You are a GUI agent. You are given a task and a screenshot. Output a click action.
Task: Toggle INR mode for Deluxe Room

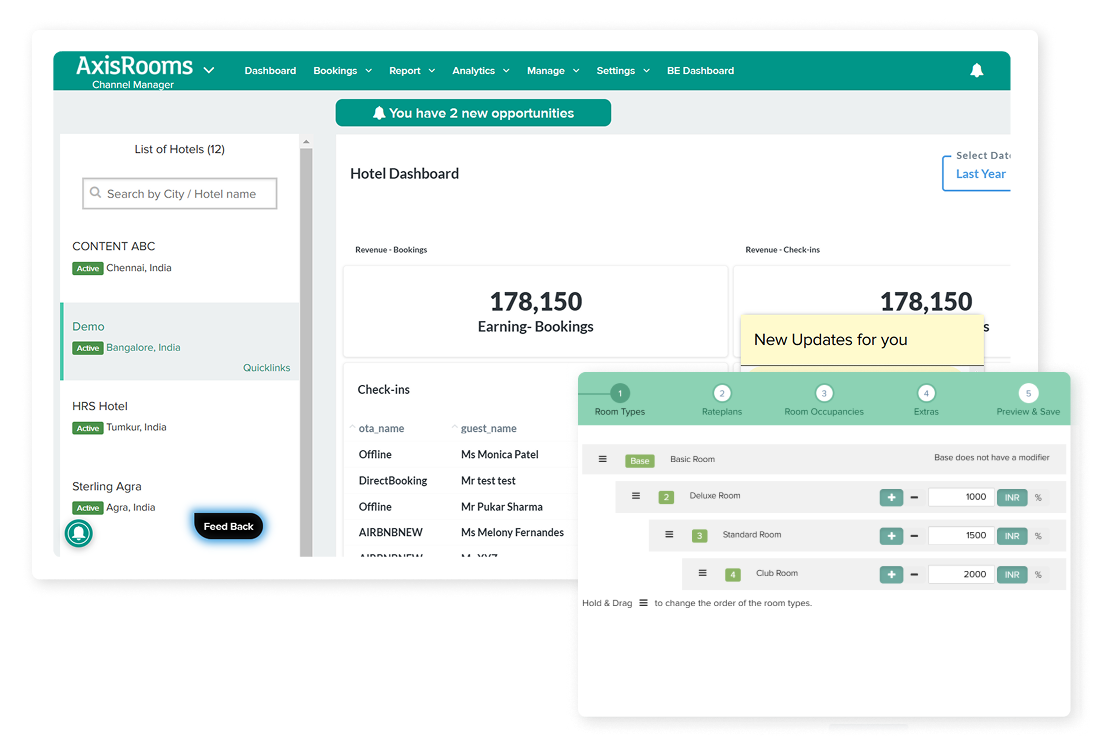(x=1011, y=497)
